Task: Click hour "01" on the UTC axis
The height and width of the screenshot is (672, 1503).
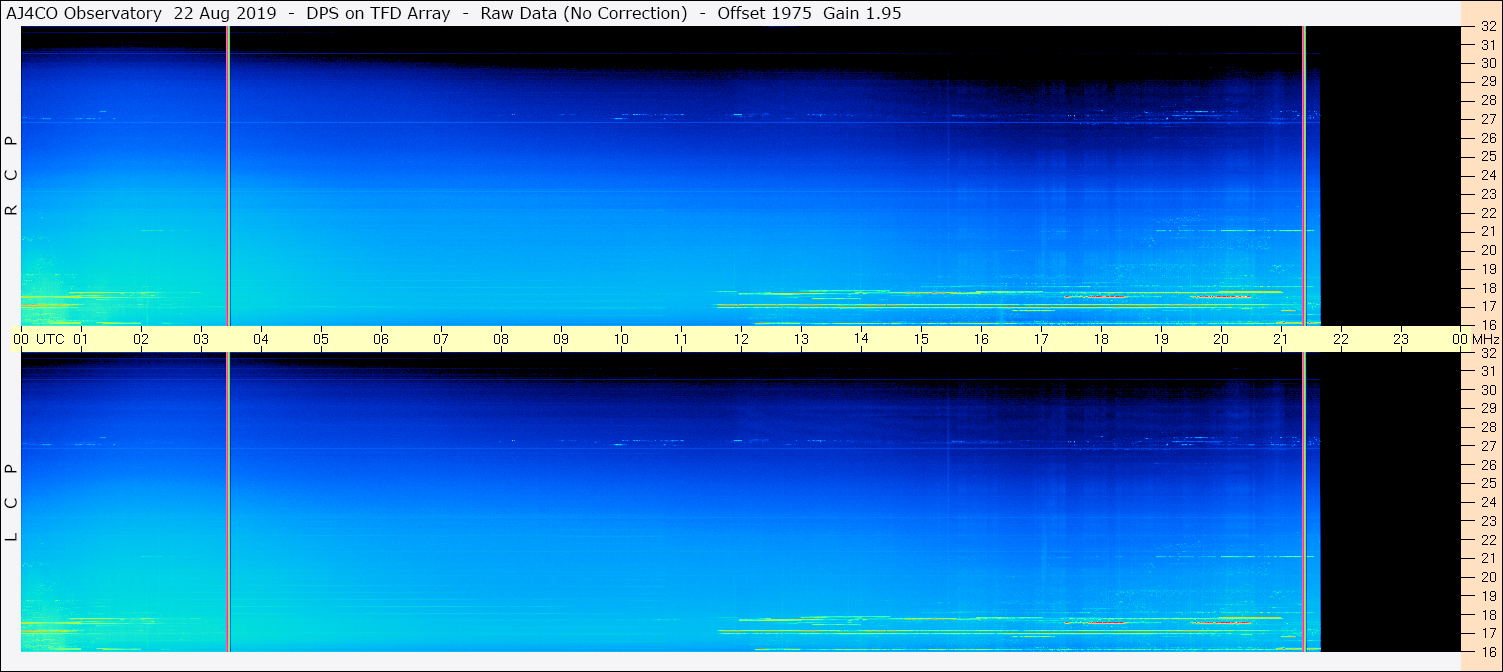Action: [81, 339]
